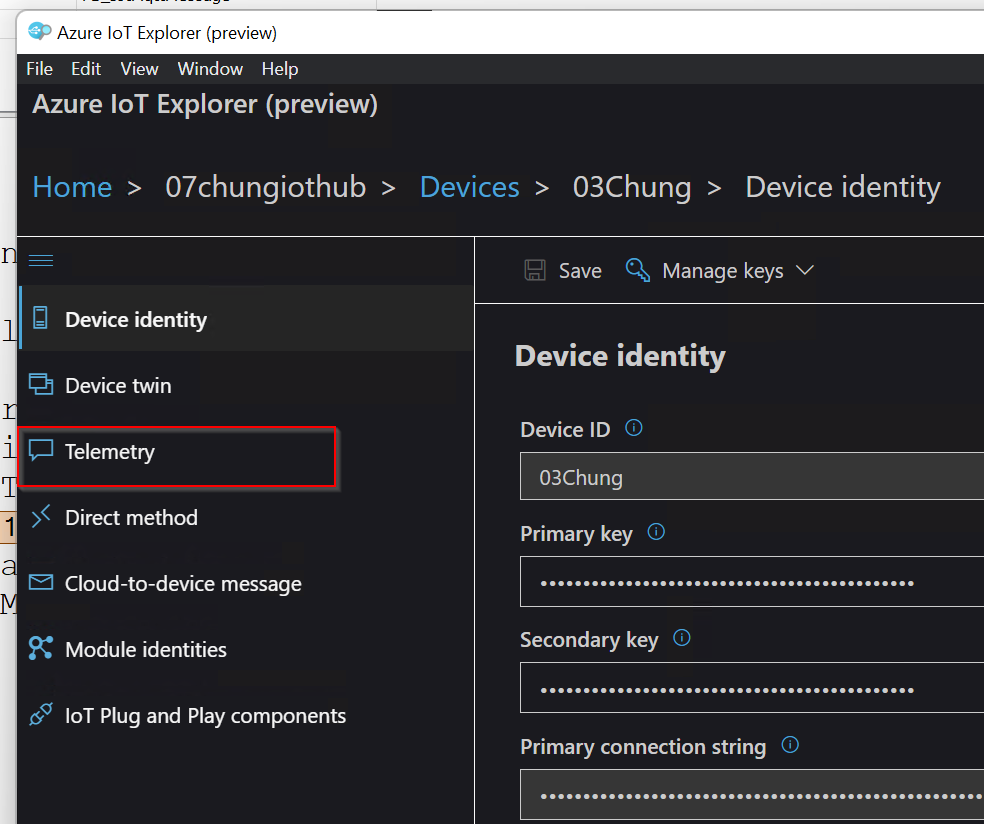Viewport: 984px width, 824px height.
Task: Open the Cloud-to-device message nav item
Action: pyautogui.click(x=247, y=583)
